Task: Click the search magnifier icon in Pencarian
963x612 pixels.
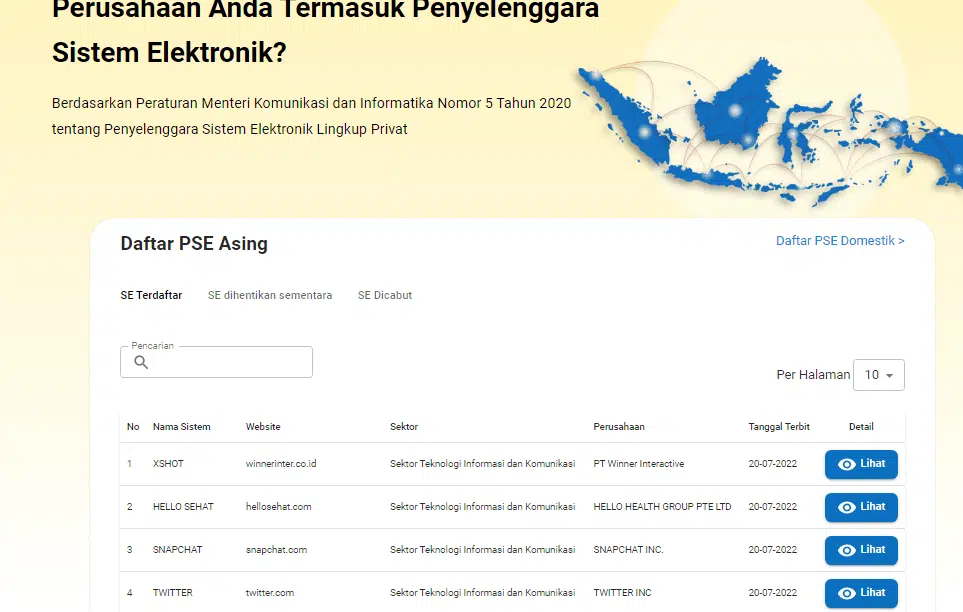Action: pyautogui.click(x=141, y=362)
